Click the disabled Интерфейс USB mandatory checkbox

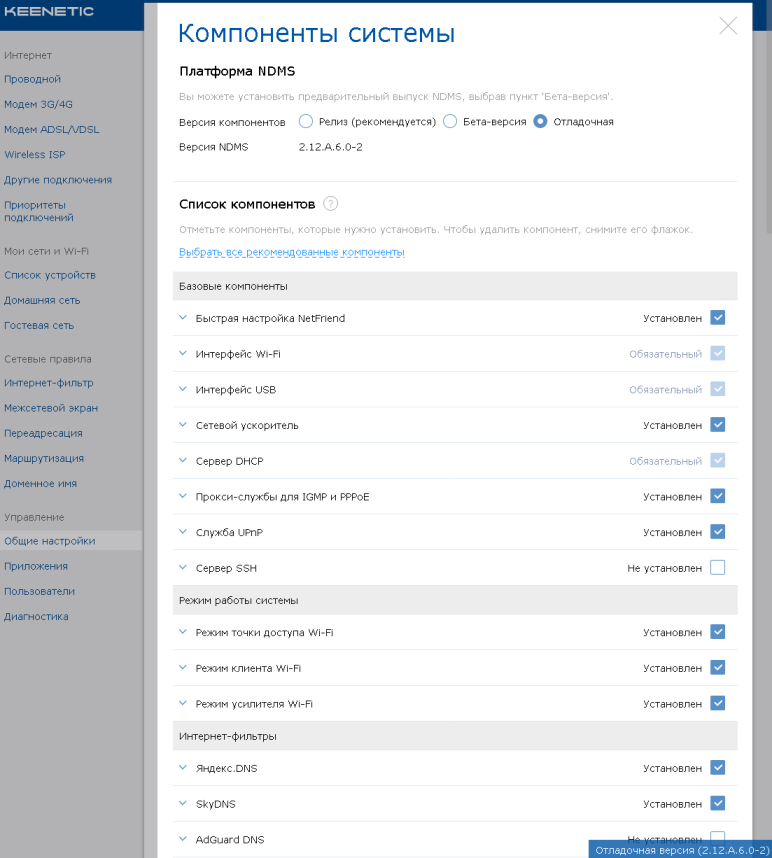click(717, 389)
